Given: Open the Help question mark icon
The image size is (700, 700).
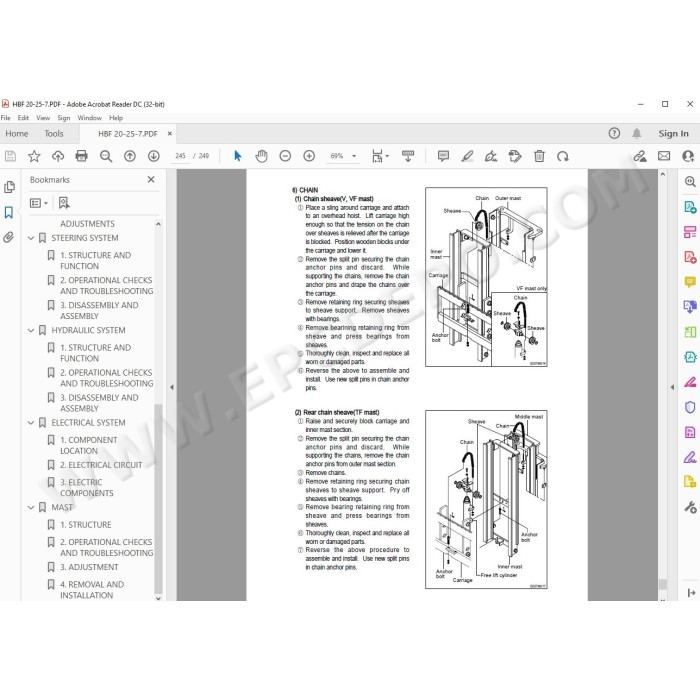Looking at the screenshot, I should [x=614, y=133].
